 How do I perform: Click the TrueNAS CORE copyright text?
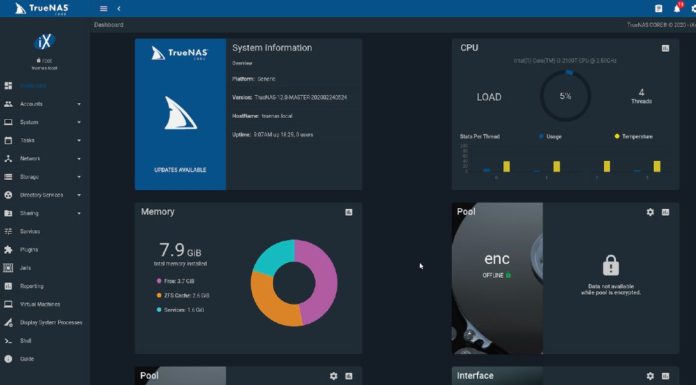(661, 25)
